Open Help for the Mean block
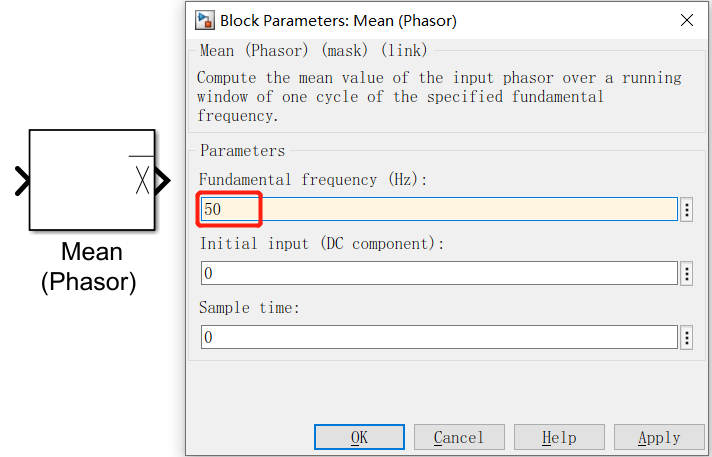Viewport: 712px width, 457px height. 559,437
